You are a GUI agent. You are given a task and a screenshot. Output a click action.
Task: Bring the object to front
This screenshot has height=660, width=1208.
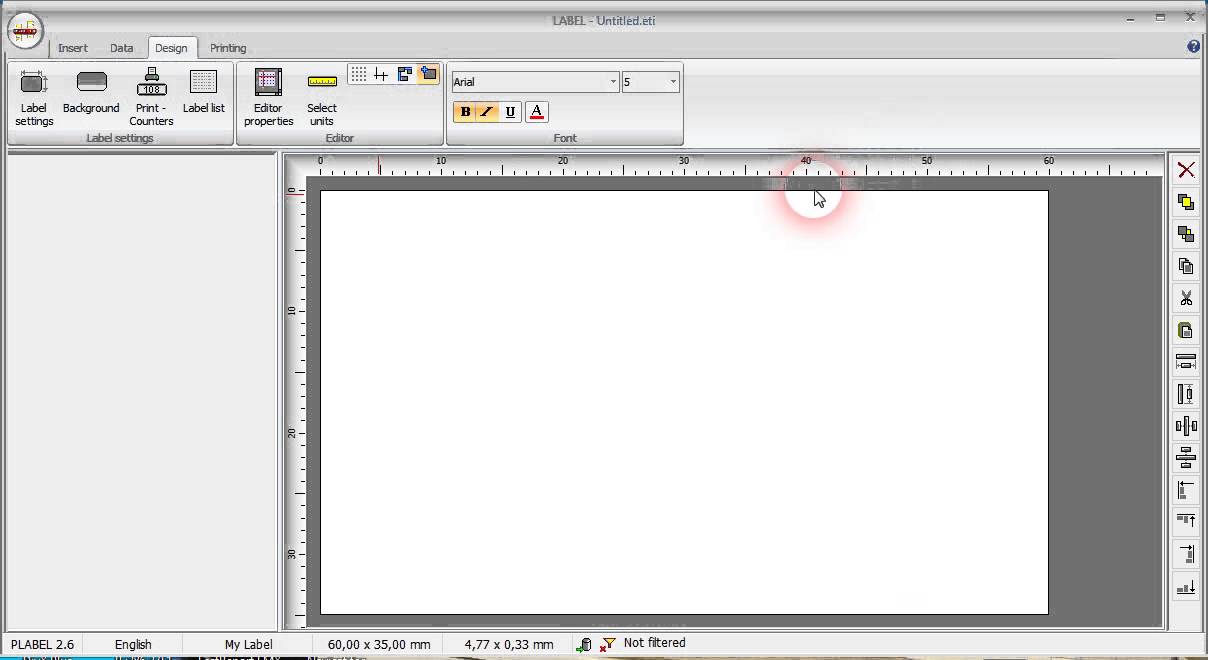click(1186, 202)
